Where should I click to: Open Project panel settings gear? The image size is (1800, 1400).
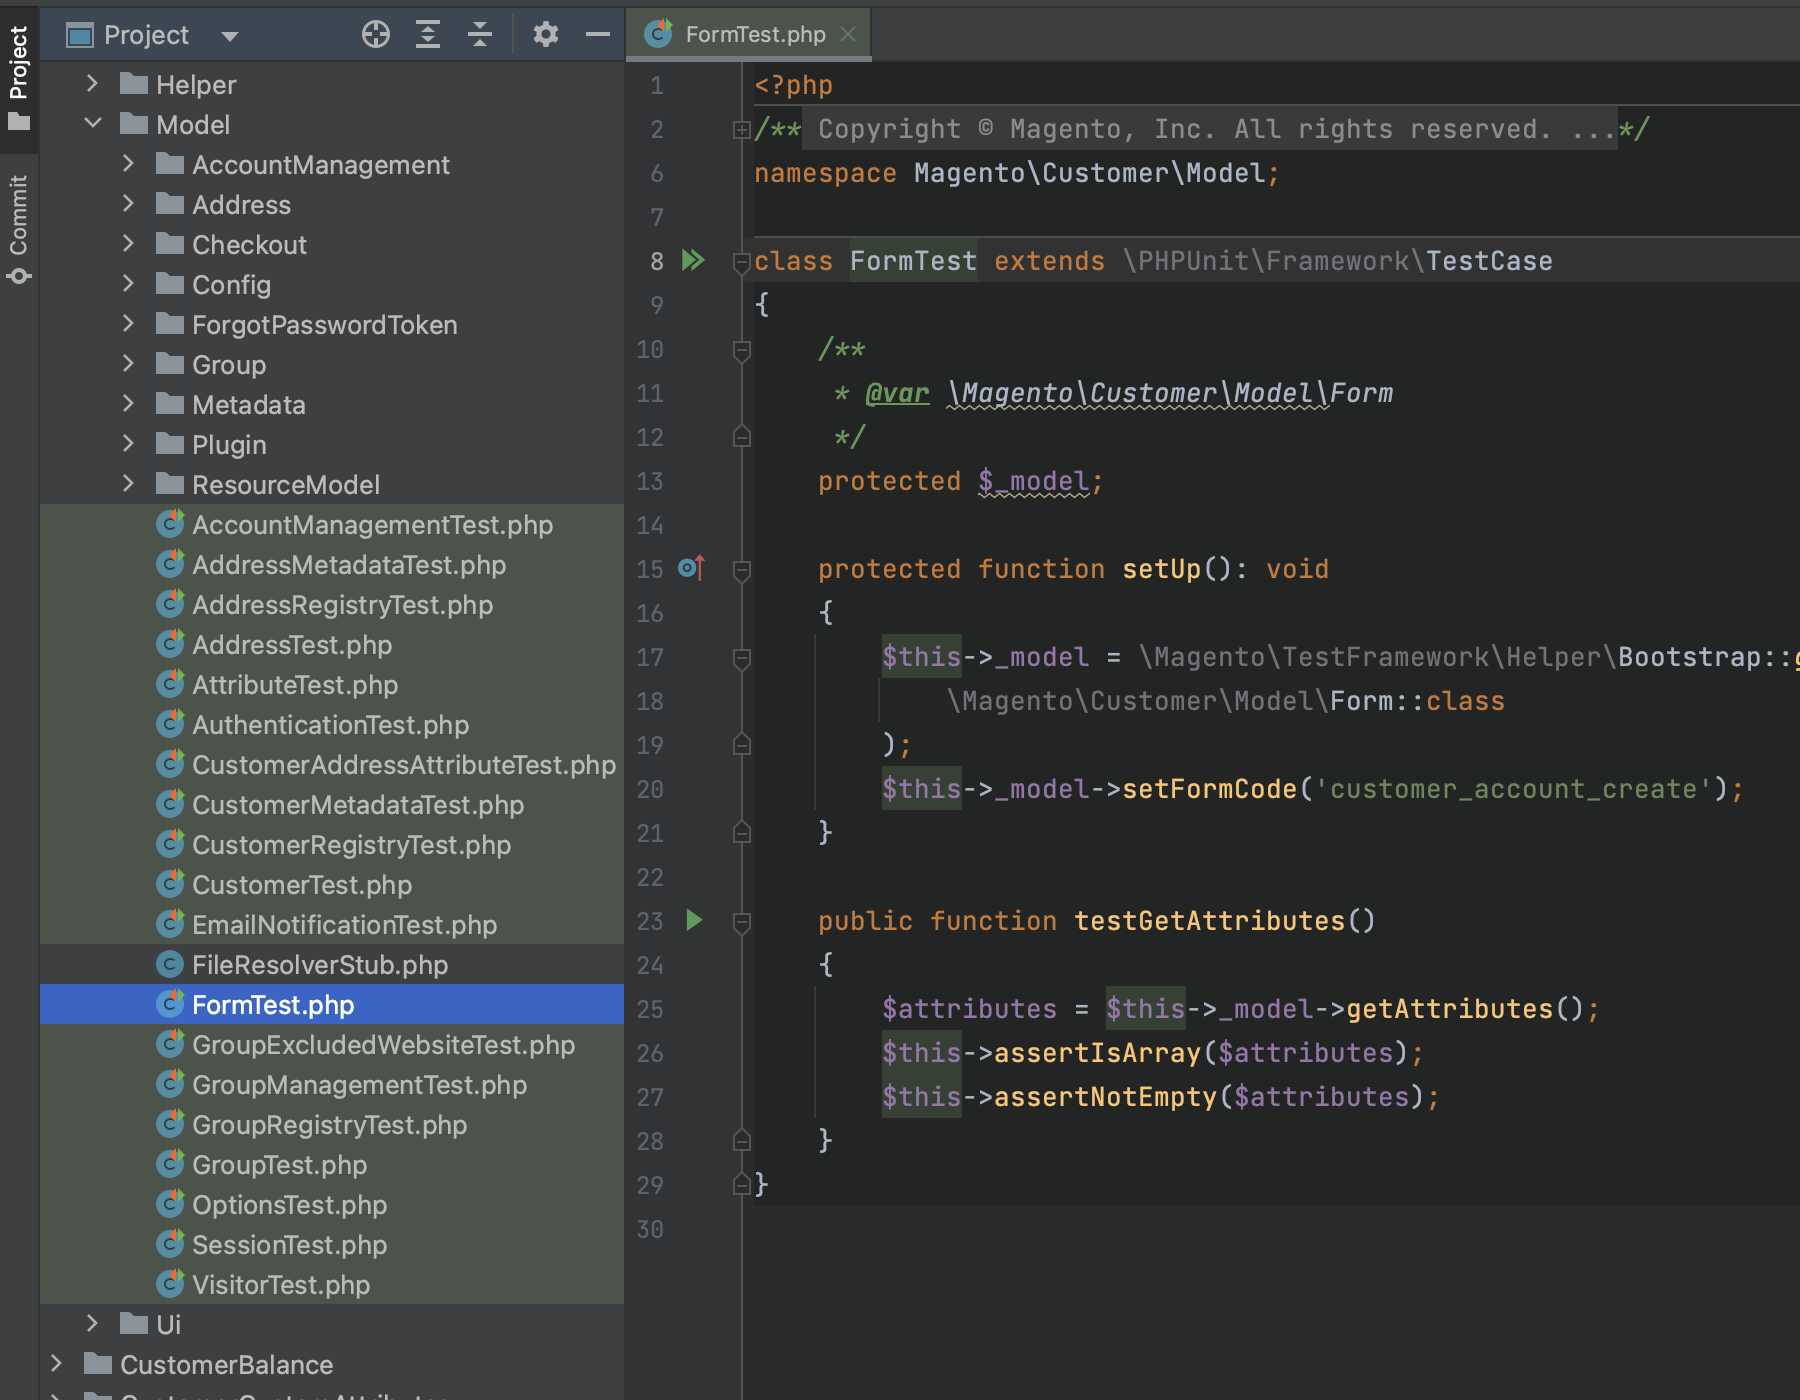(x=545, y=35)
